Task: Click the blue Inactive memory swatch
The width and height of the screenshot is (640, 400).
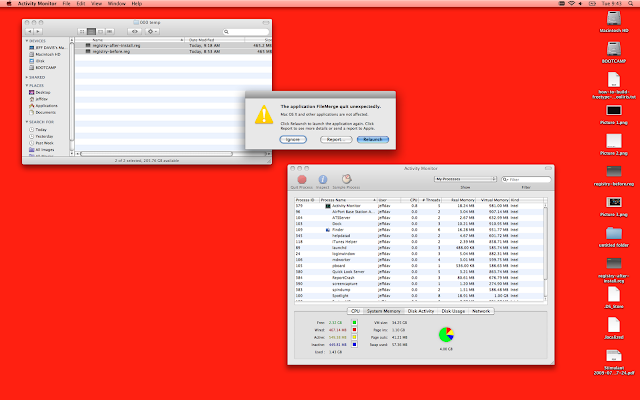Action: pos(354,344)
